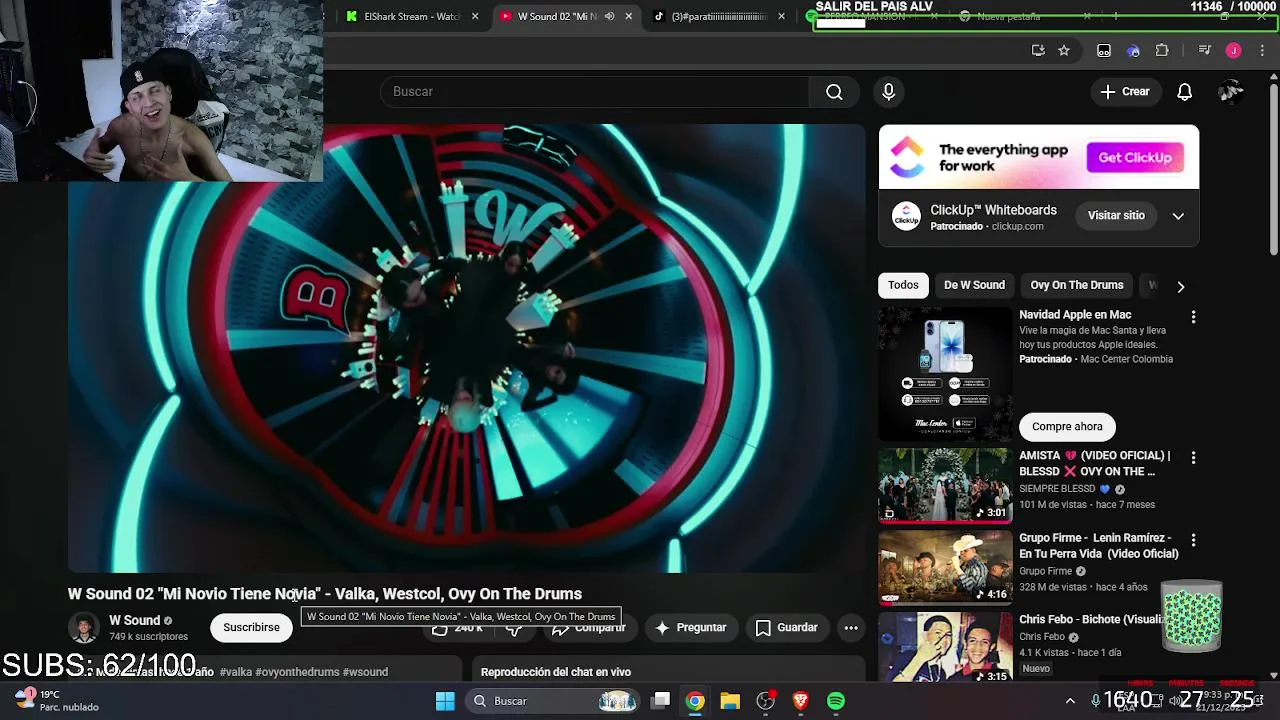
Task: Click the W Sound channel name
Action: click(x=134, y=621)
